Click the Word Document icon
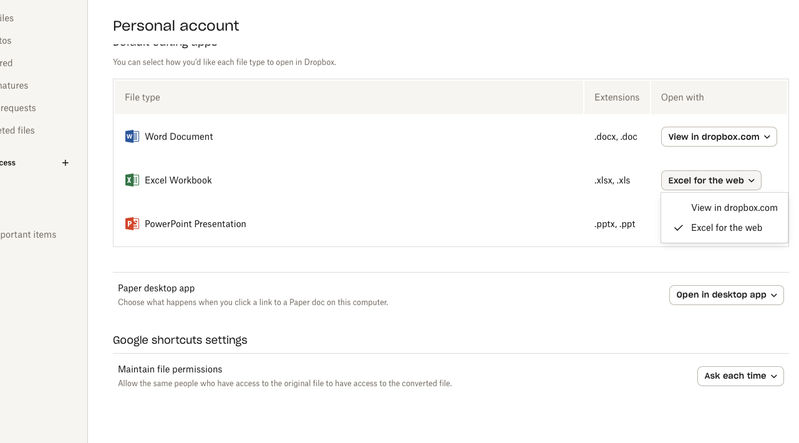Screen dimensions: 799x443 click(x=132, y=137)
